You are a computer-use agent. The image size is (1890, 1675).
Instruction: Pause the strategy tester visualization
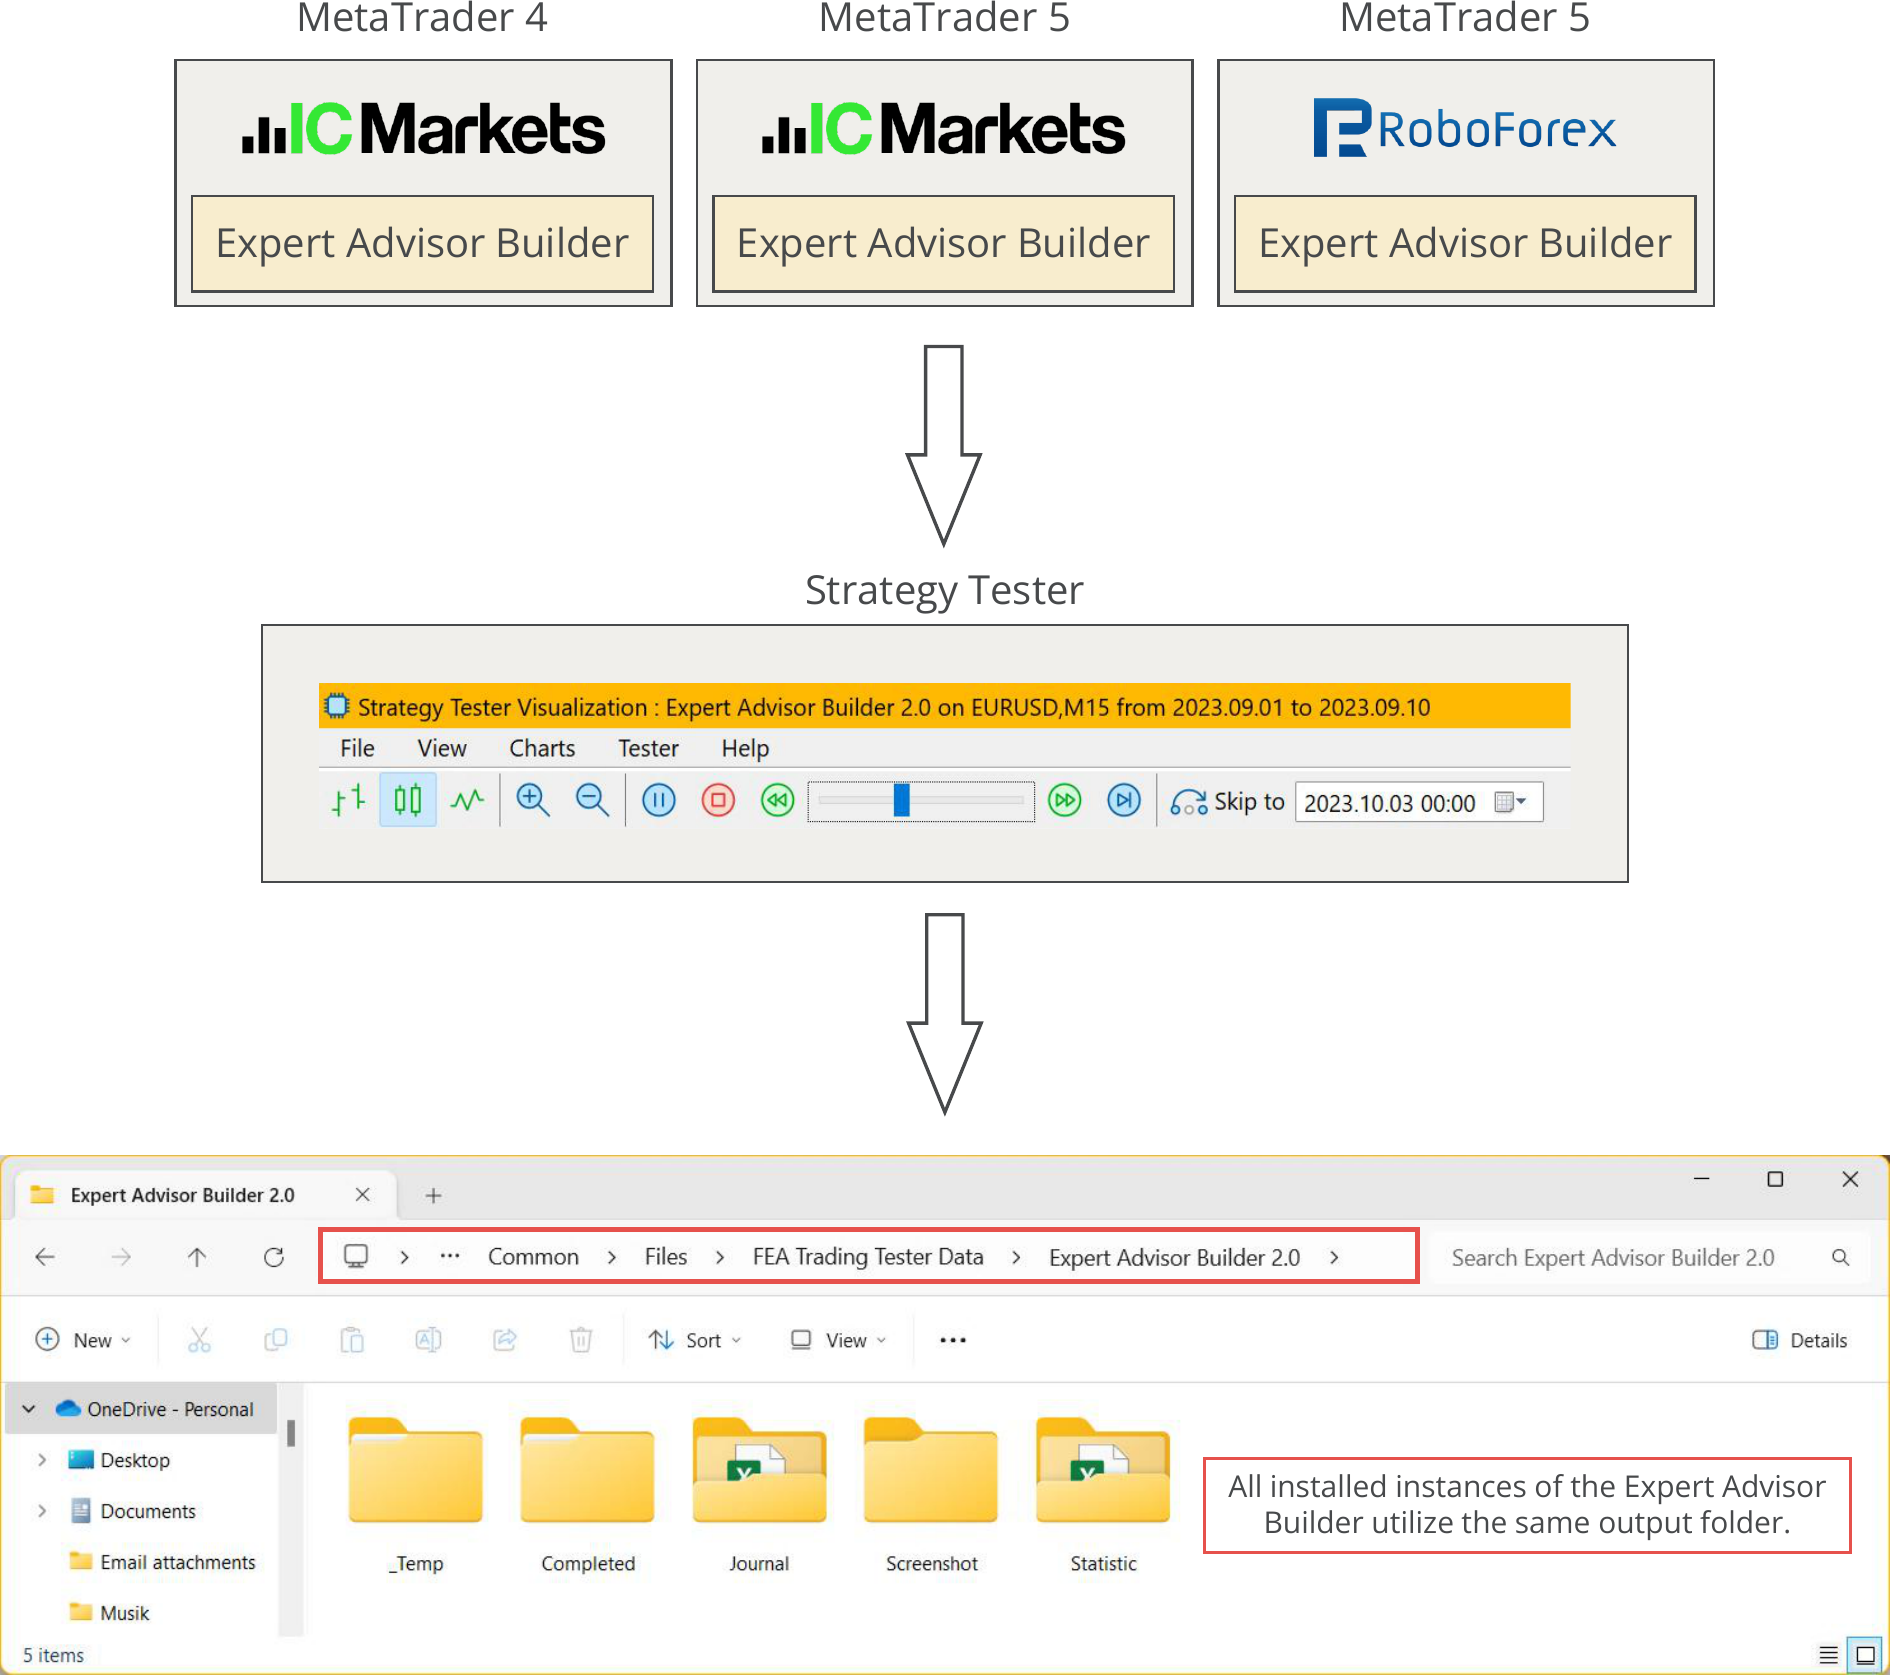[658, 801]
